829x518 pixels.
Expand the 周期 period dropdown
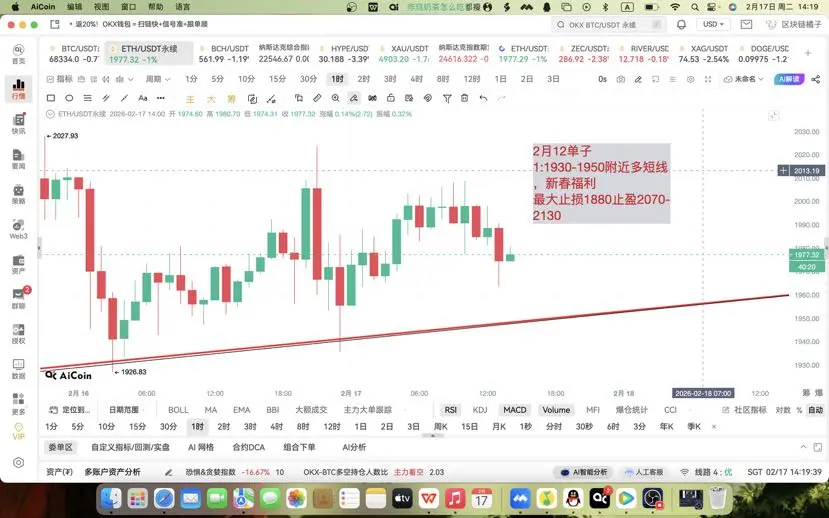(x=158, y=79)
